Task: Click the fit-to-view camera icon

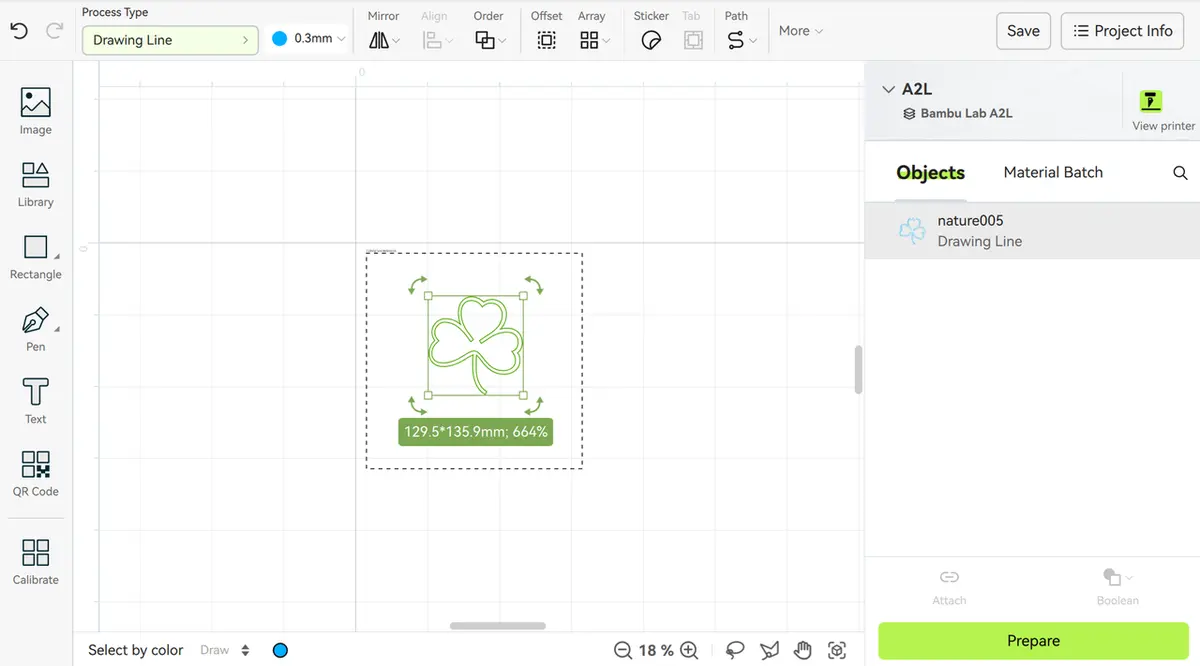Action: point(837,650)
